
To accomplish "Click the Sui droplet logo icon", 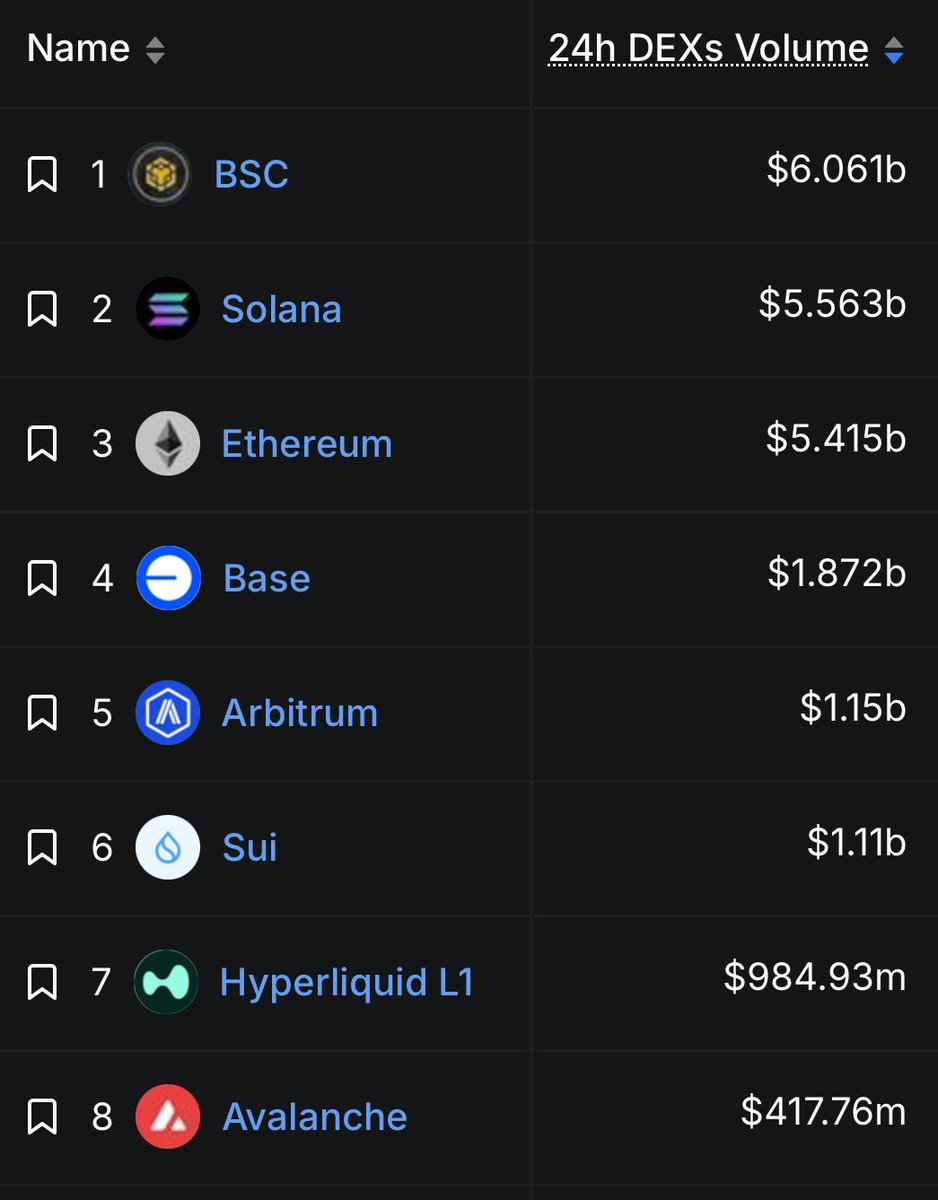I will (167, 847).
